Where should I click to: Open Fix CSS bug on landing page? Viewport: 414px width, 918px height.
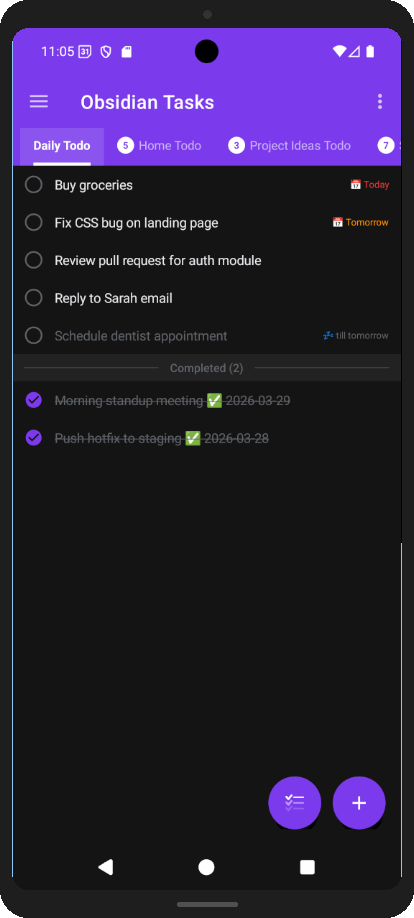pyautogui.click(x=136, y=222)
